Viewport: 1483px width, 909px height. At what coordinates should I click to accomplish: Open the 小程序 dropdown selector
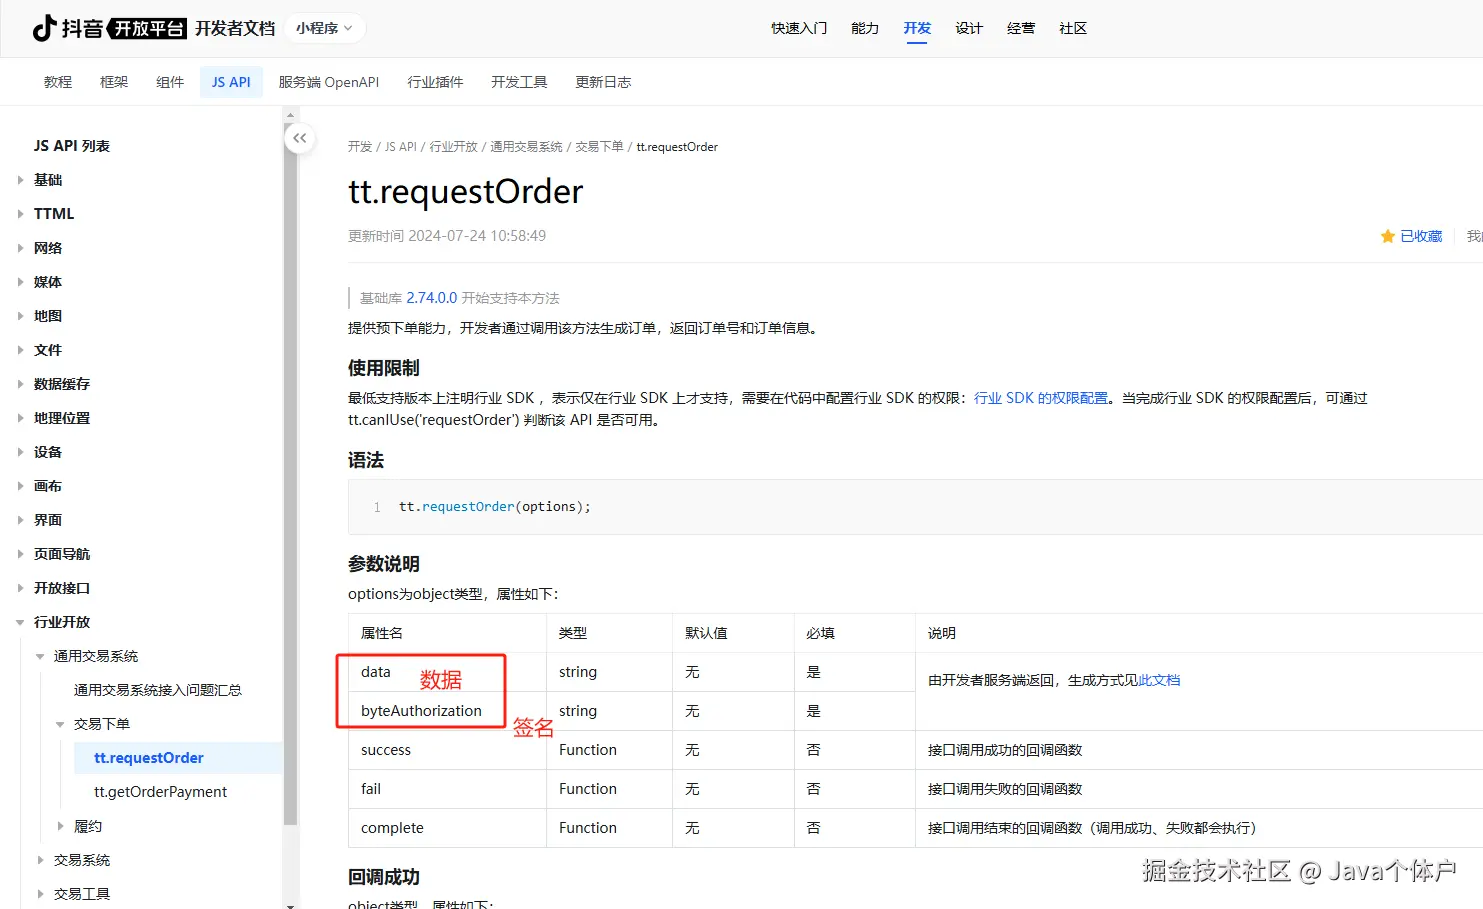(x=324, y=28)
